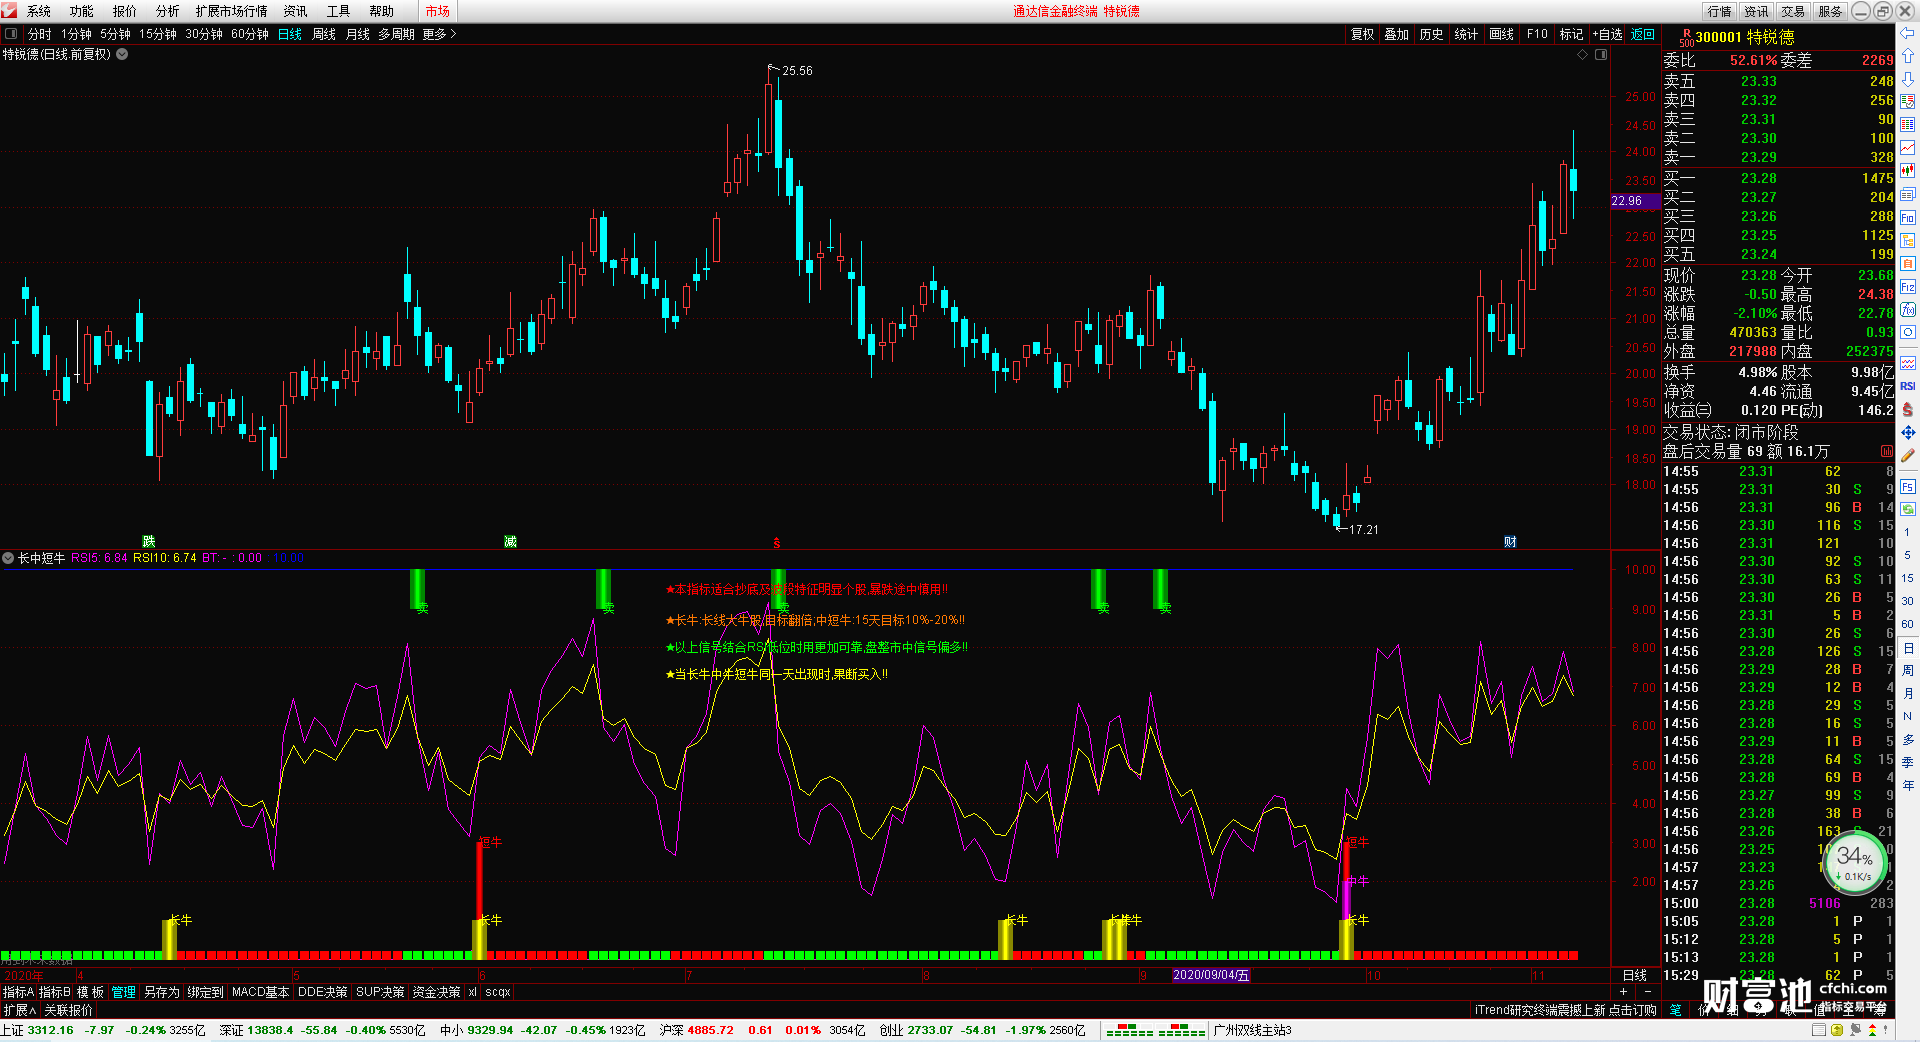Viewport: 1920px width, 1042px height.
Task: Open the 画线 drawing tools dropdown
Action: [x=1501, y=34]
